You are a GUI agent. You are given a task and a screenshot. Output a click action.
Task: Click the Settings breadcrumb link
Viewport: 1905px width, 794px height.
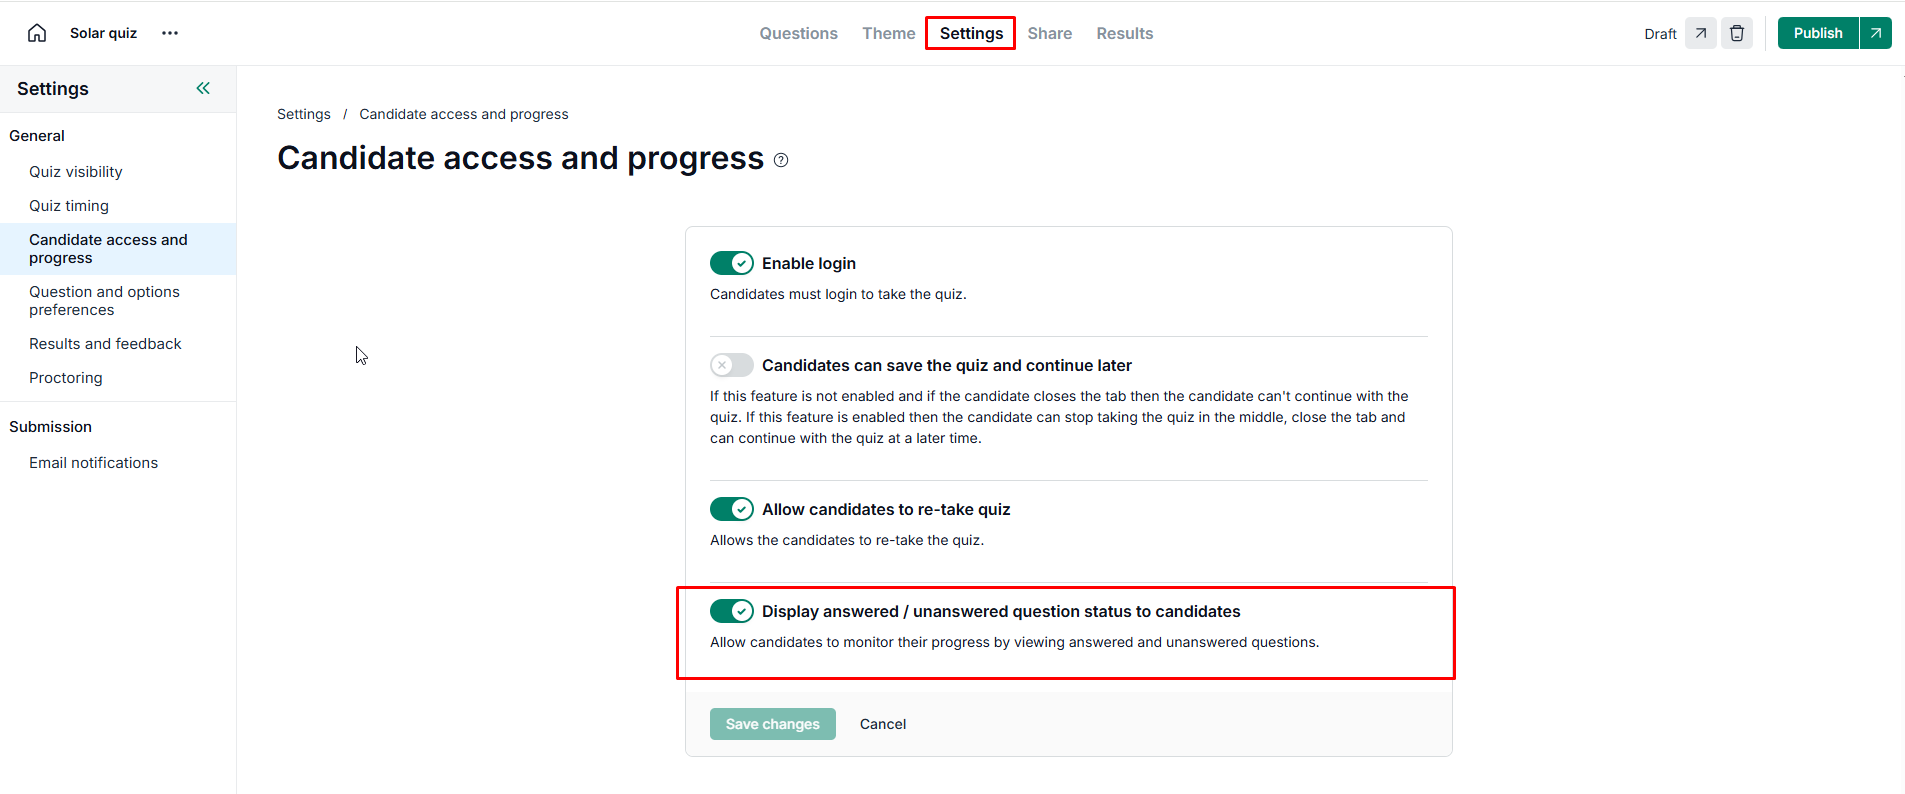click(x=303, y=114)
